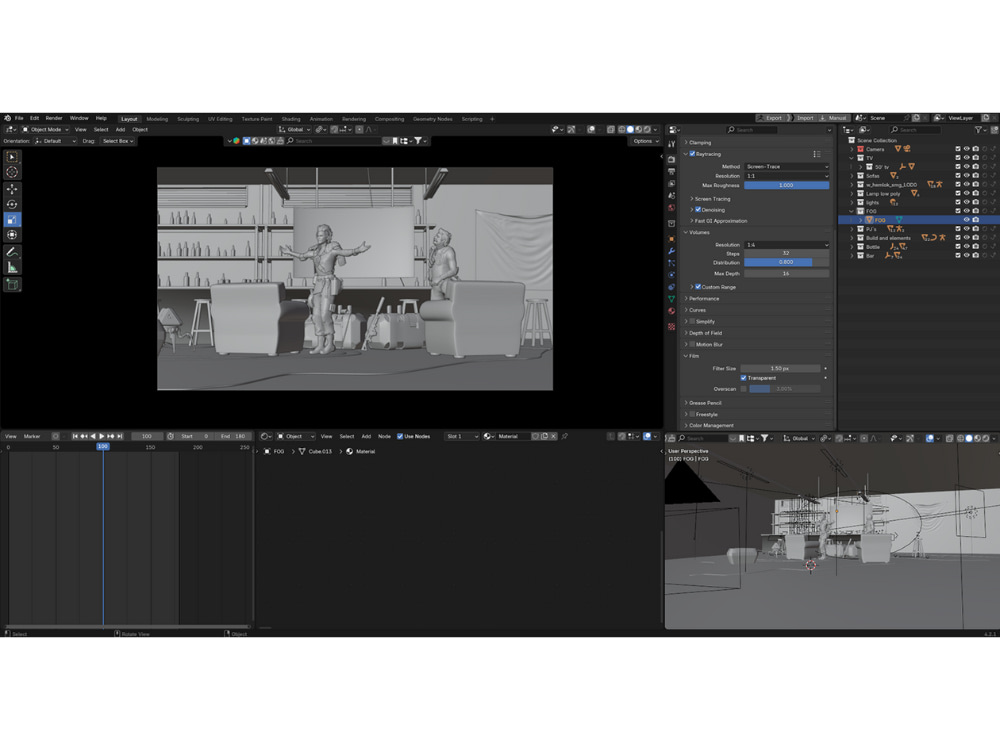Switch to the Geometry Nodes workspace tab
This screenshot has height=750, width=1000.
click(x=432, y=119)
